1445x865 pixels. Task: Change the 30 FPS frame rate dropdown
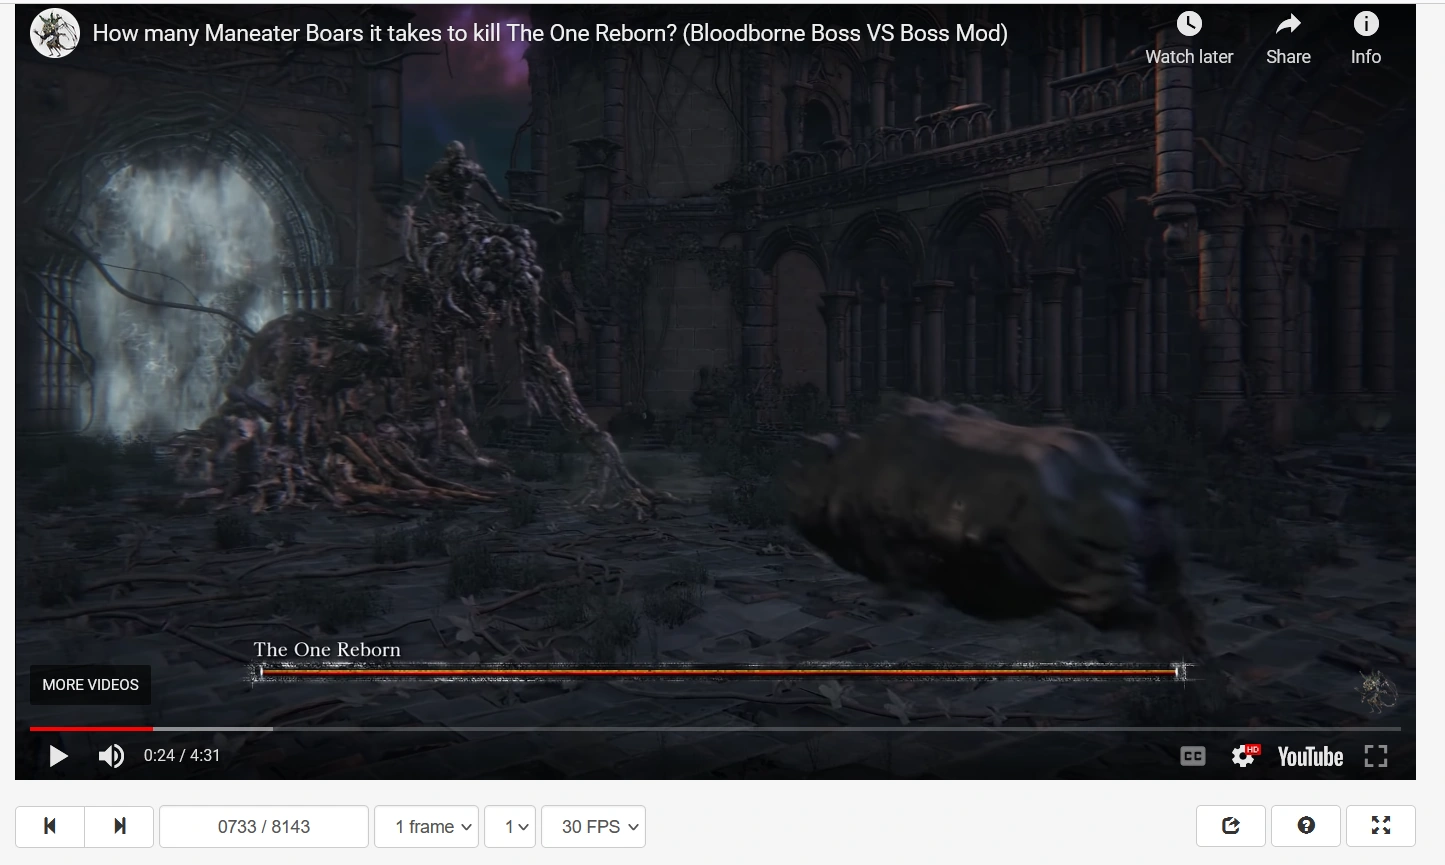(593, 826)
